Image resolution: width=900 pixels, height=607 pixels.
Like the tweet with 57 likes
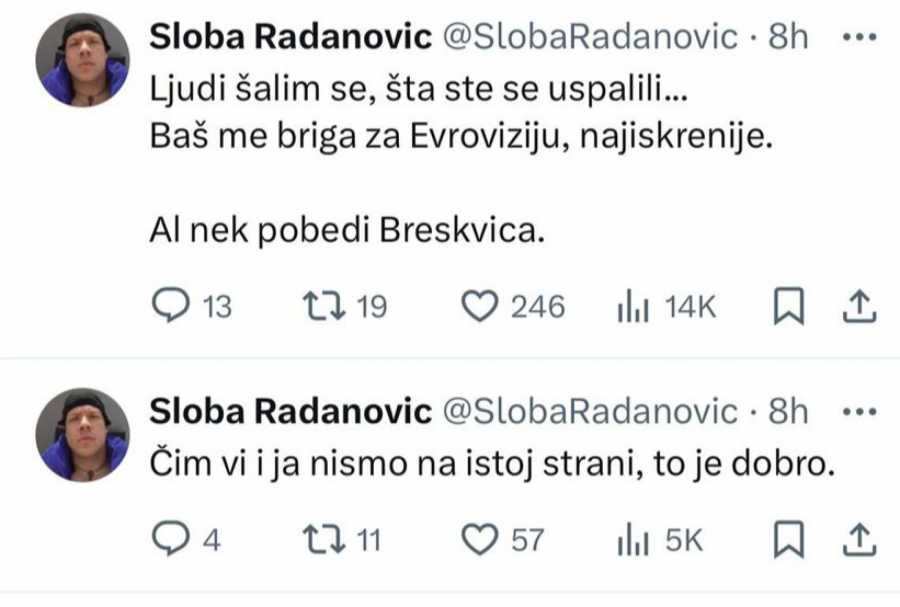[x=484, y=541]
